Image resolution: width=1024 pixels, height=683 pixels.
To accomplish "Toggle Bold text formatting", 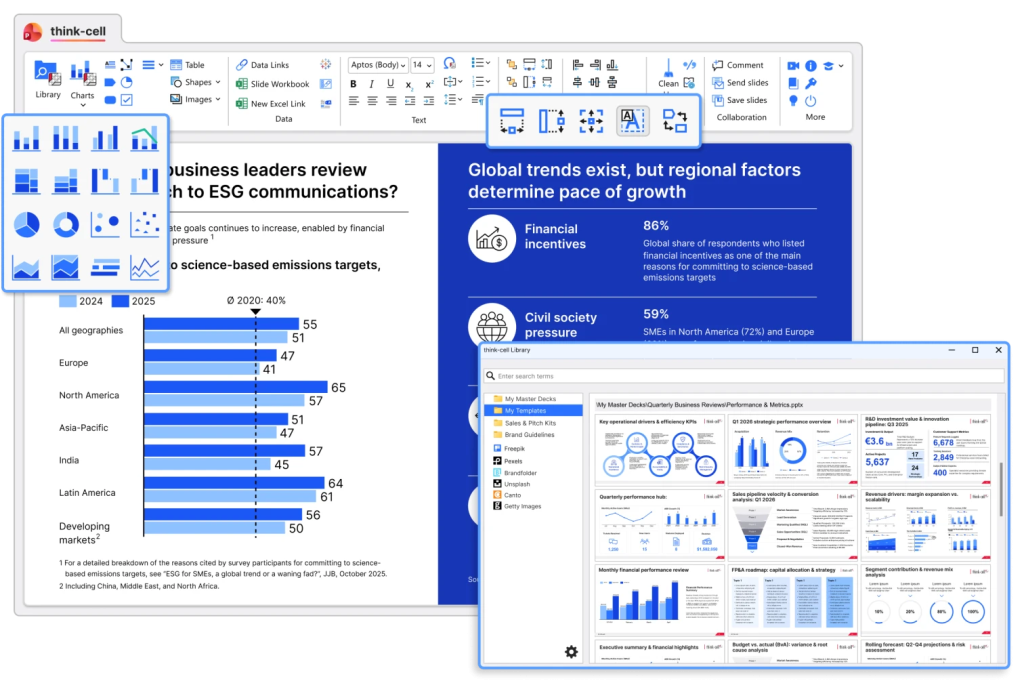I will point(353,83).
